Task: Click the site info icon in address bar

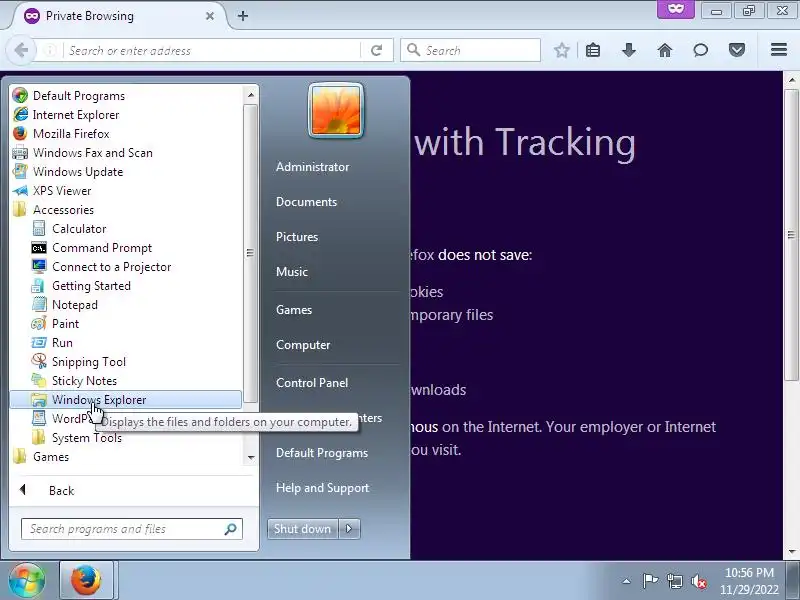Action: coord(50,50)
